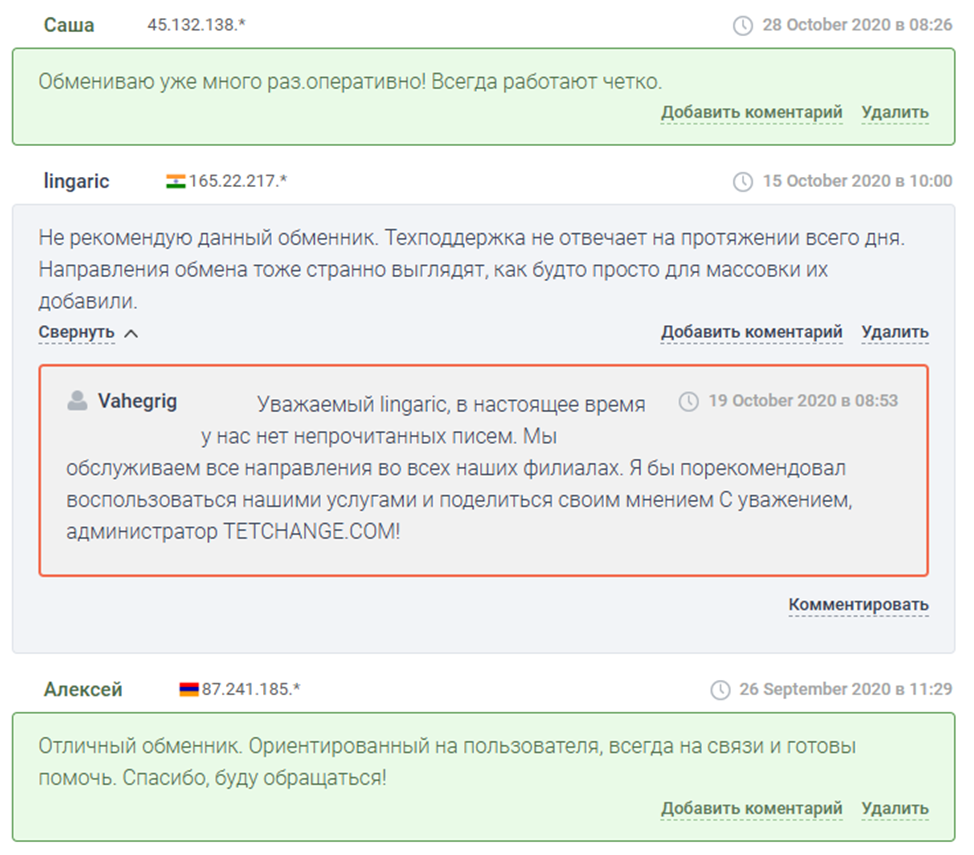974x855 pixels.
Task: Click date 26 September 2020 в 11:29
Action: click(x=845, y=689)
